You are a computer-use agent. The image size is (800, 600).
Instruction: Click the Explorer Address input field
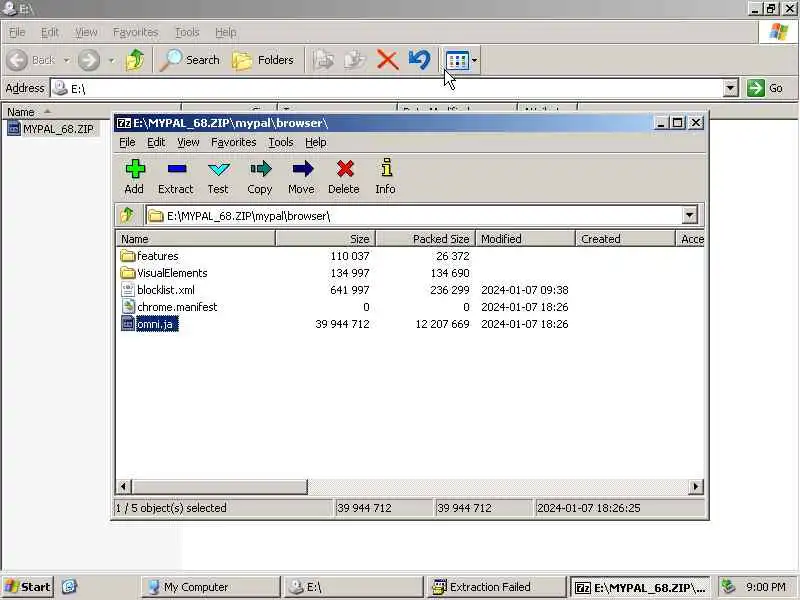[387, 88]
